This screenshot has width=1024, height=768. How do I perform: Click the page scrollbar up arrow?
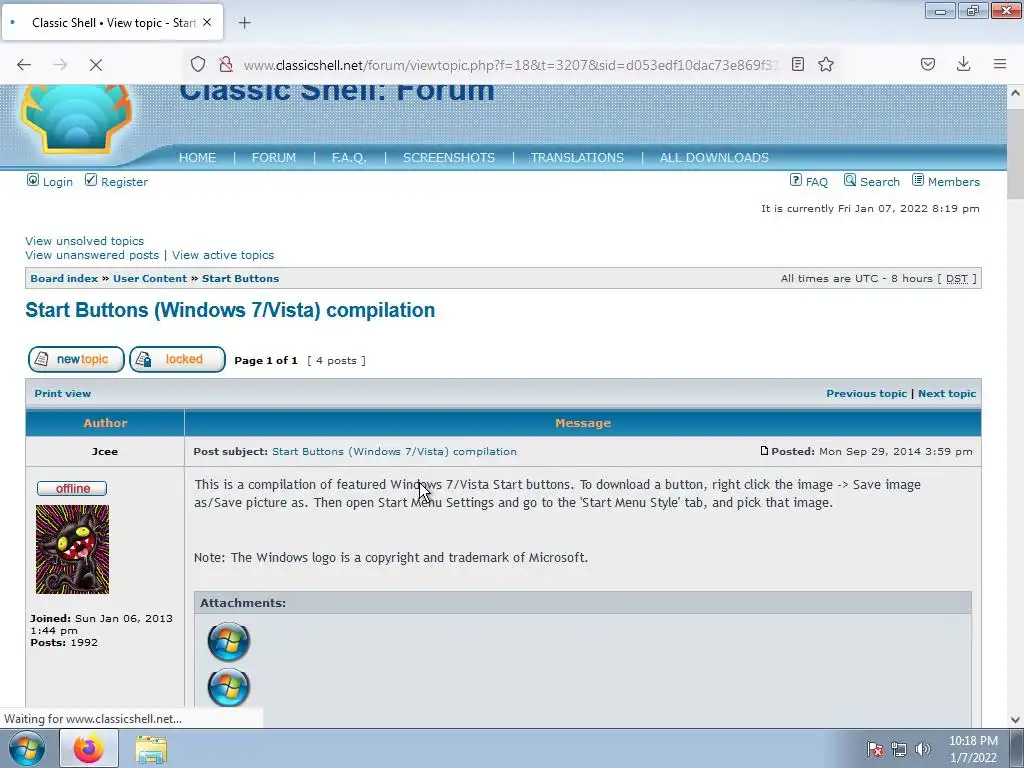pos(1015,93)
